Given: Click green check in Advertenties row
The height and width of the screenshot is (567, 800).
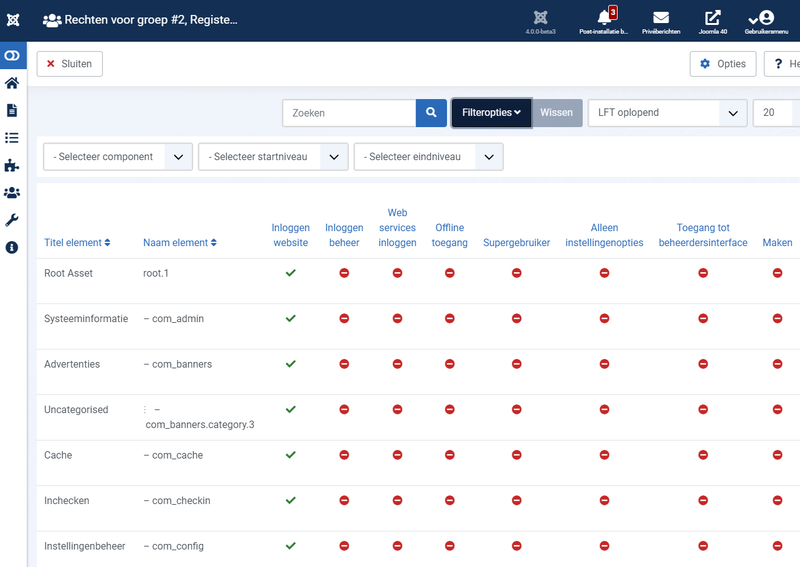Looking at the screenshot, I should (x=290, y=364).
